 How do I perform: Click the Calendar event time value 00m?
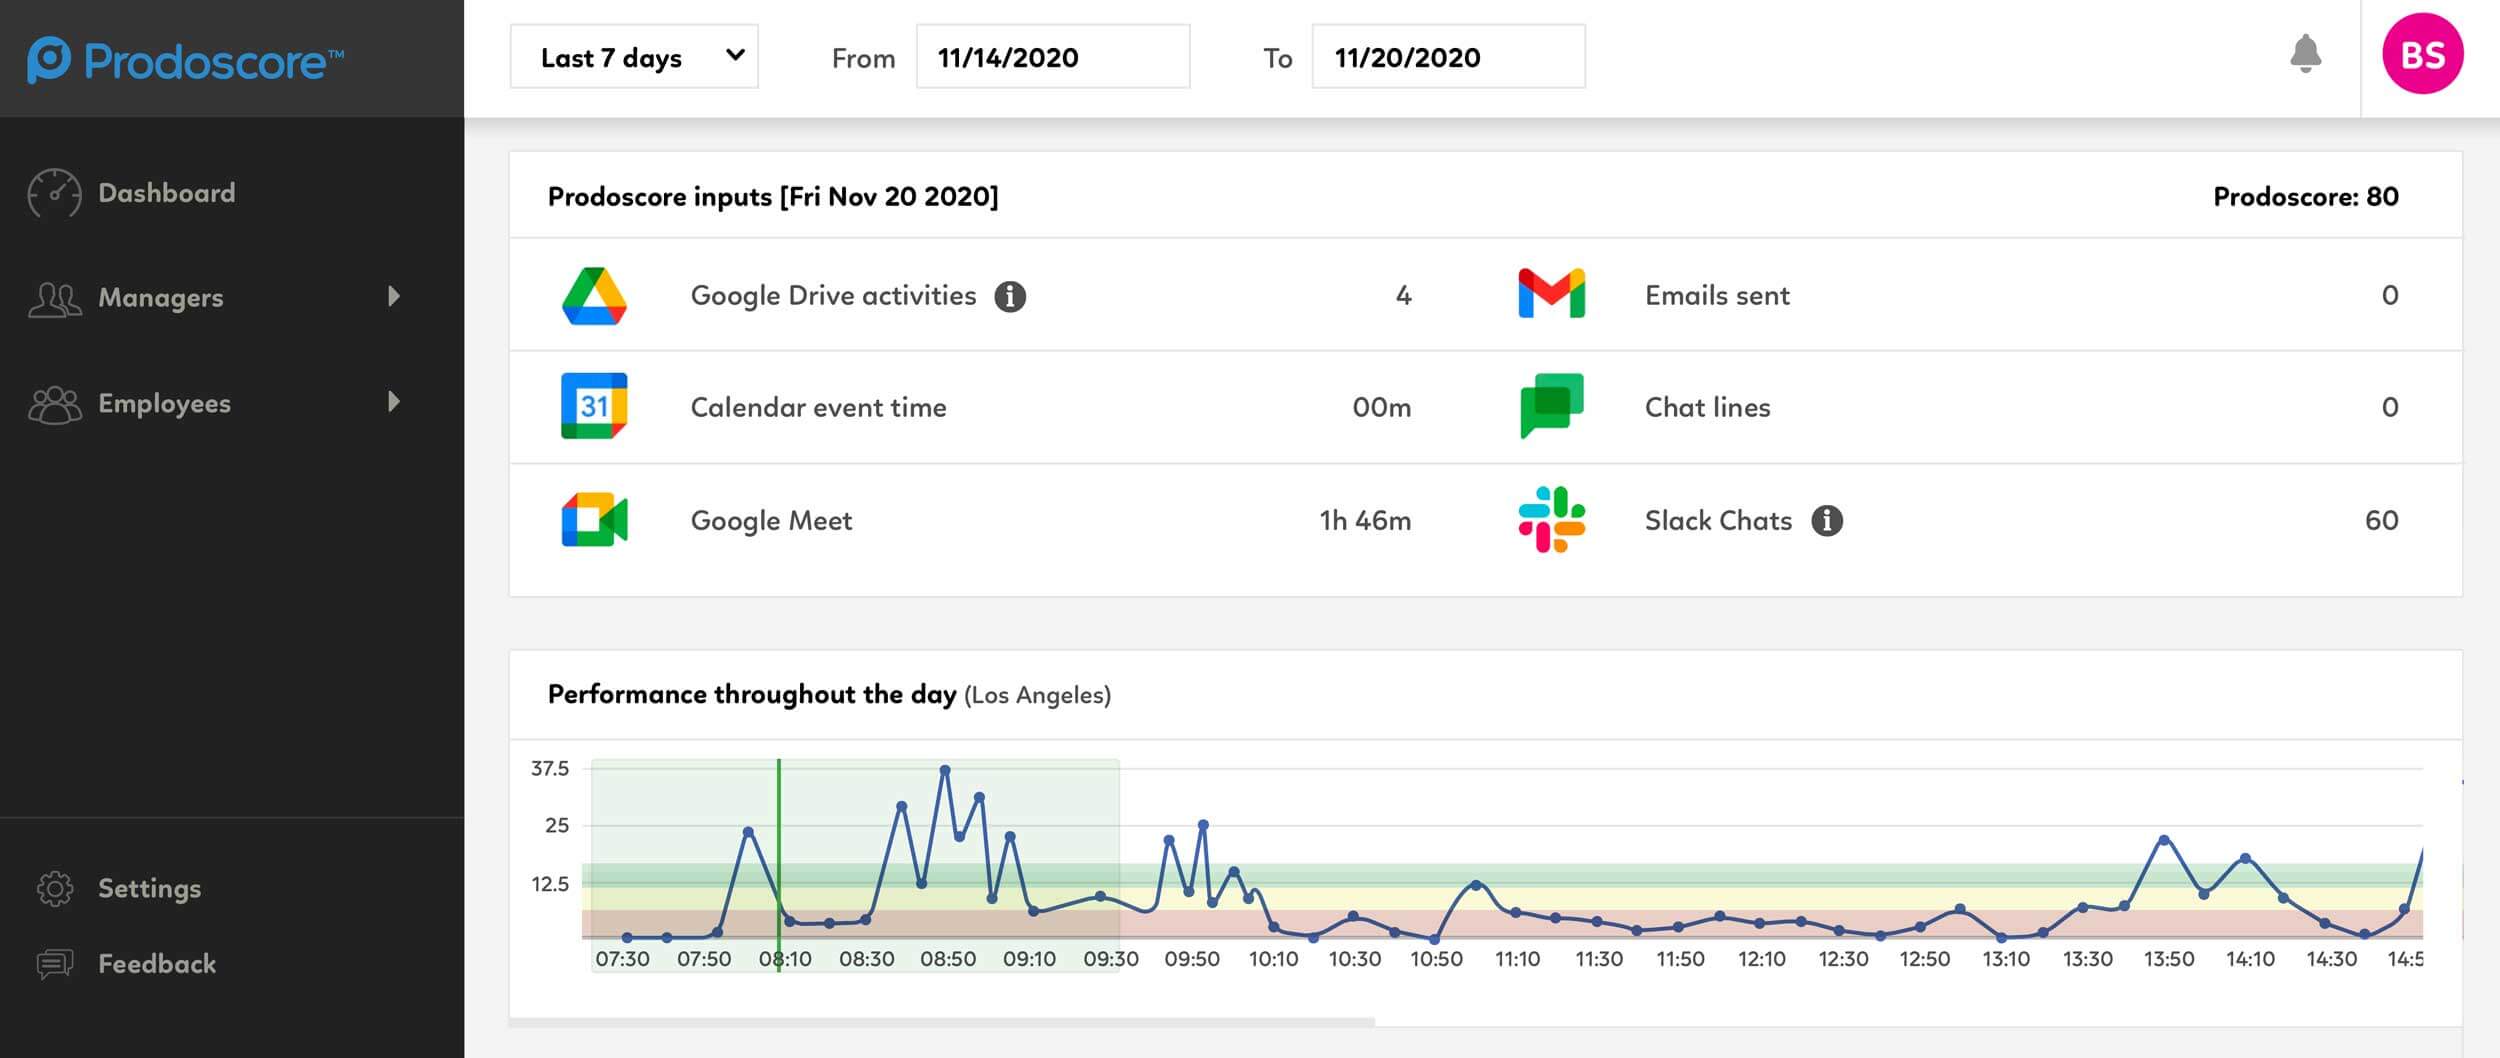click(1381, 407)
